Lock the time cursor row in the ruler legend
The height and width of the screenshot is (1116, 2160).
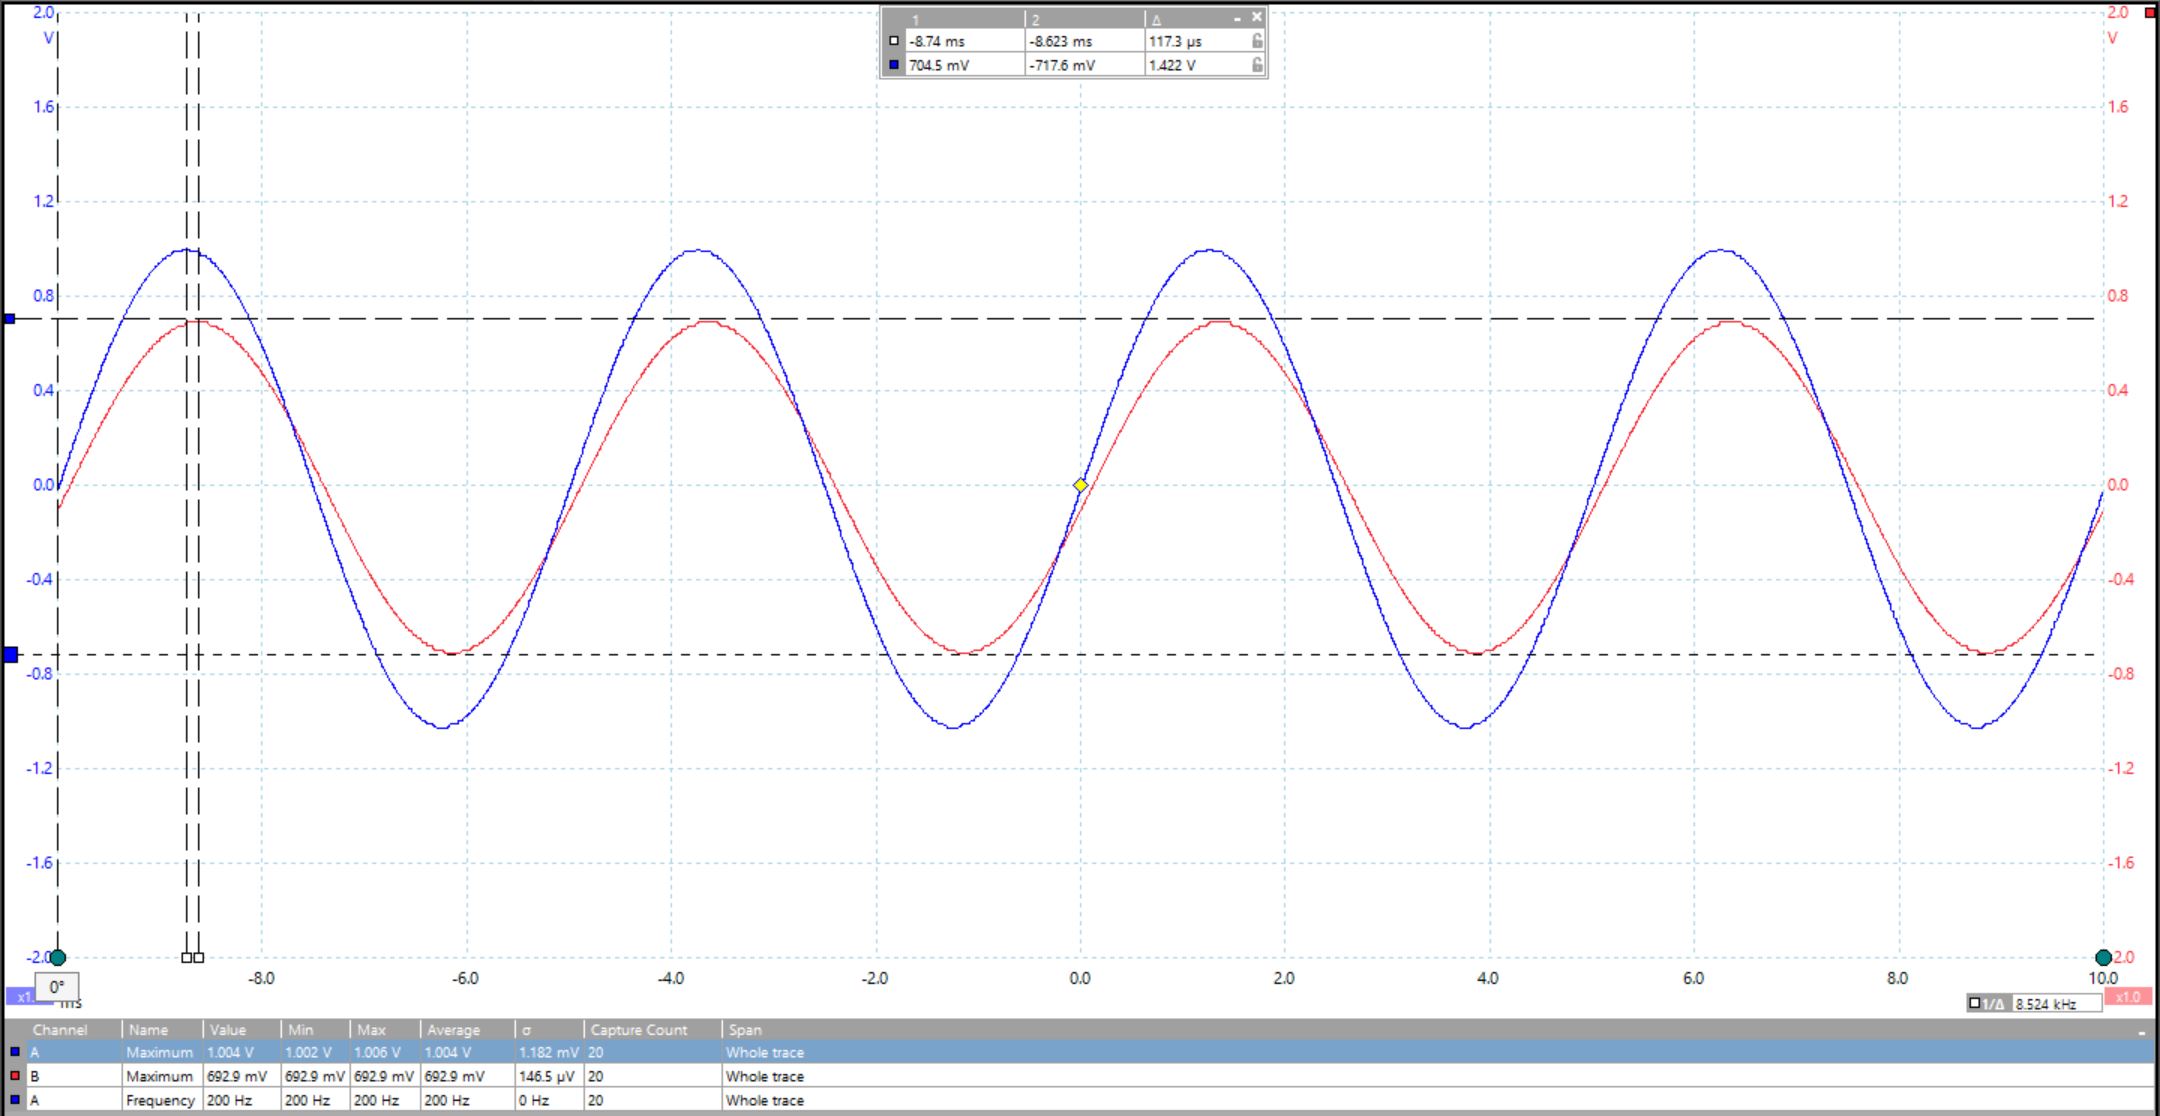tap(1257, 41)
